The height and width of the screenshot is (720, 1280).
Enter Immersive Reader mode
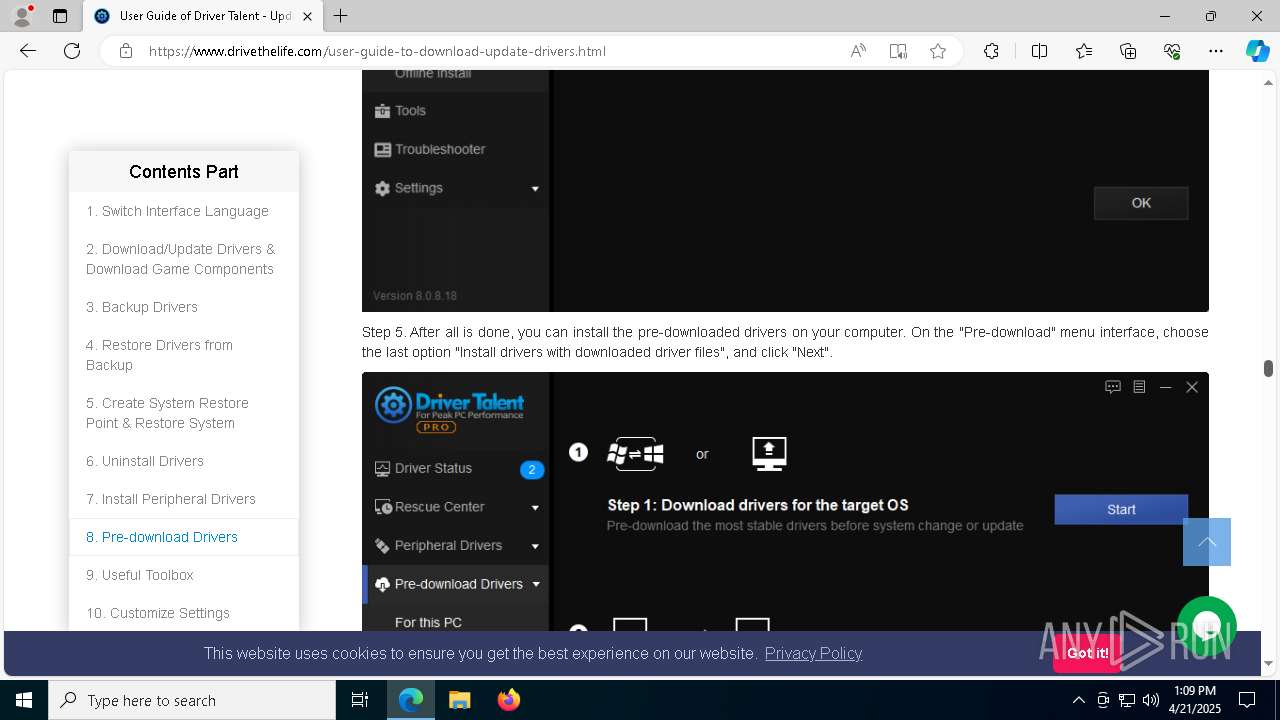[898, 51]
